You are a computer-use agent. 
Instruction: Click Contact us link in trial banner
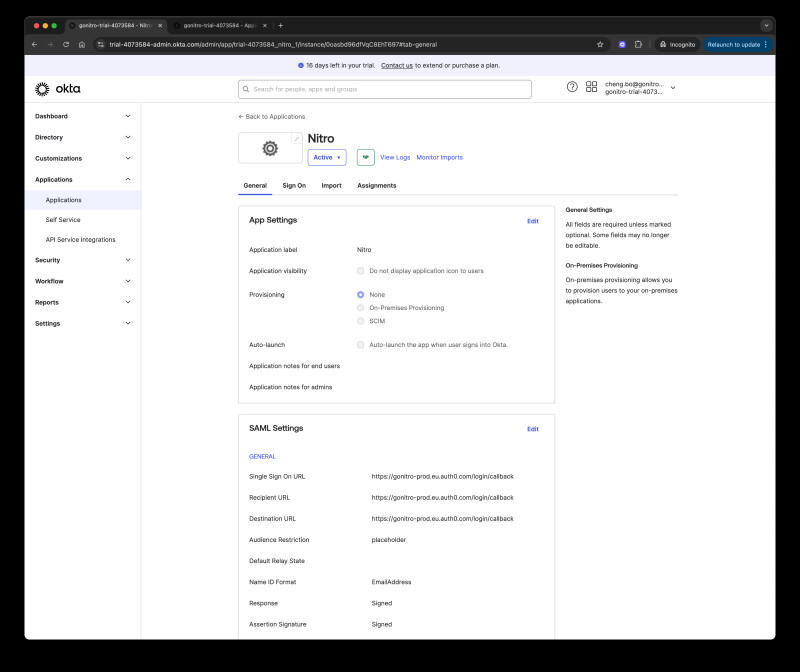click(x=396, y=65)
